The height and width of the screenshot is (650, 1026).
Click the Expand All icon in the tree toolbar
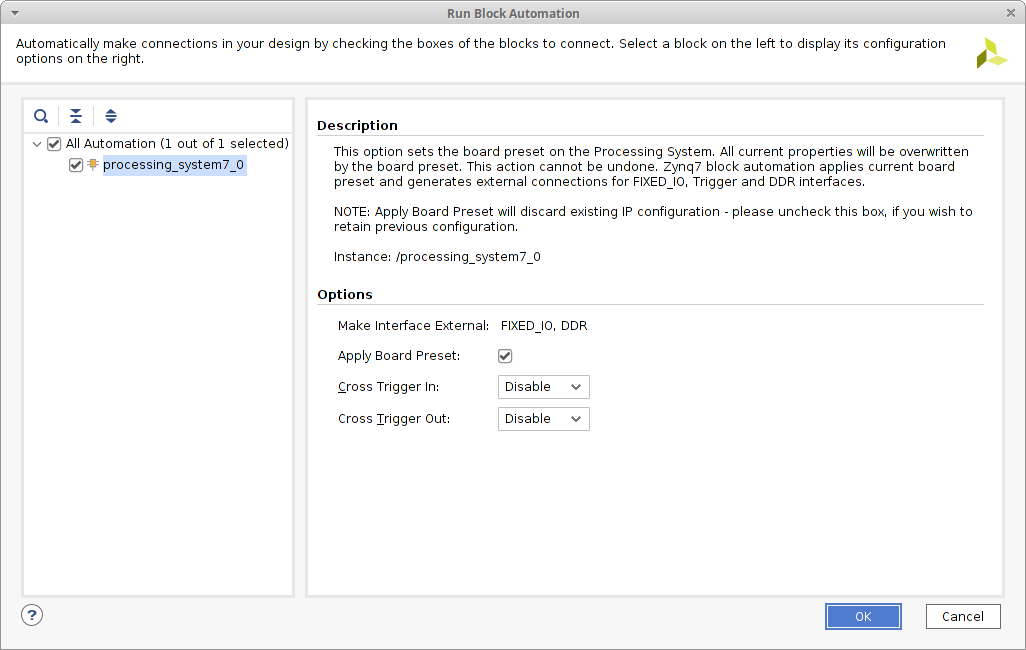point(111,116)
